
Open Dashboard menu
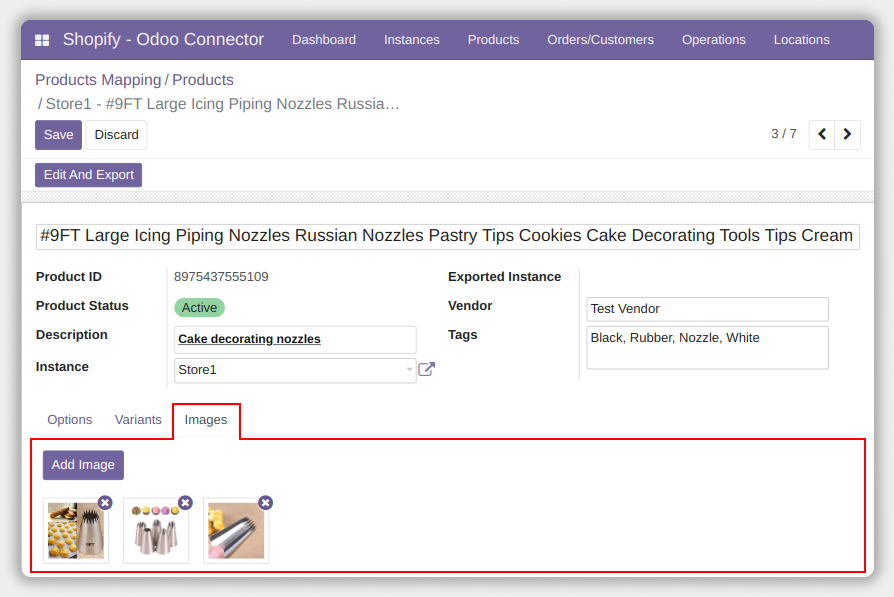[324, 40]
